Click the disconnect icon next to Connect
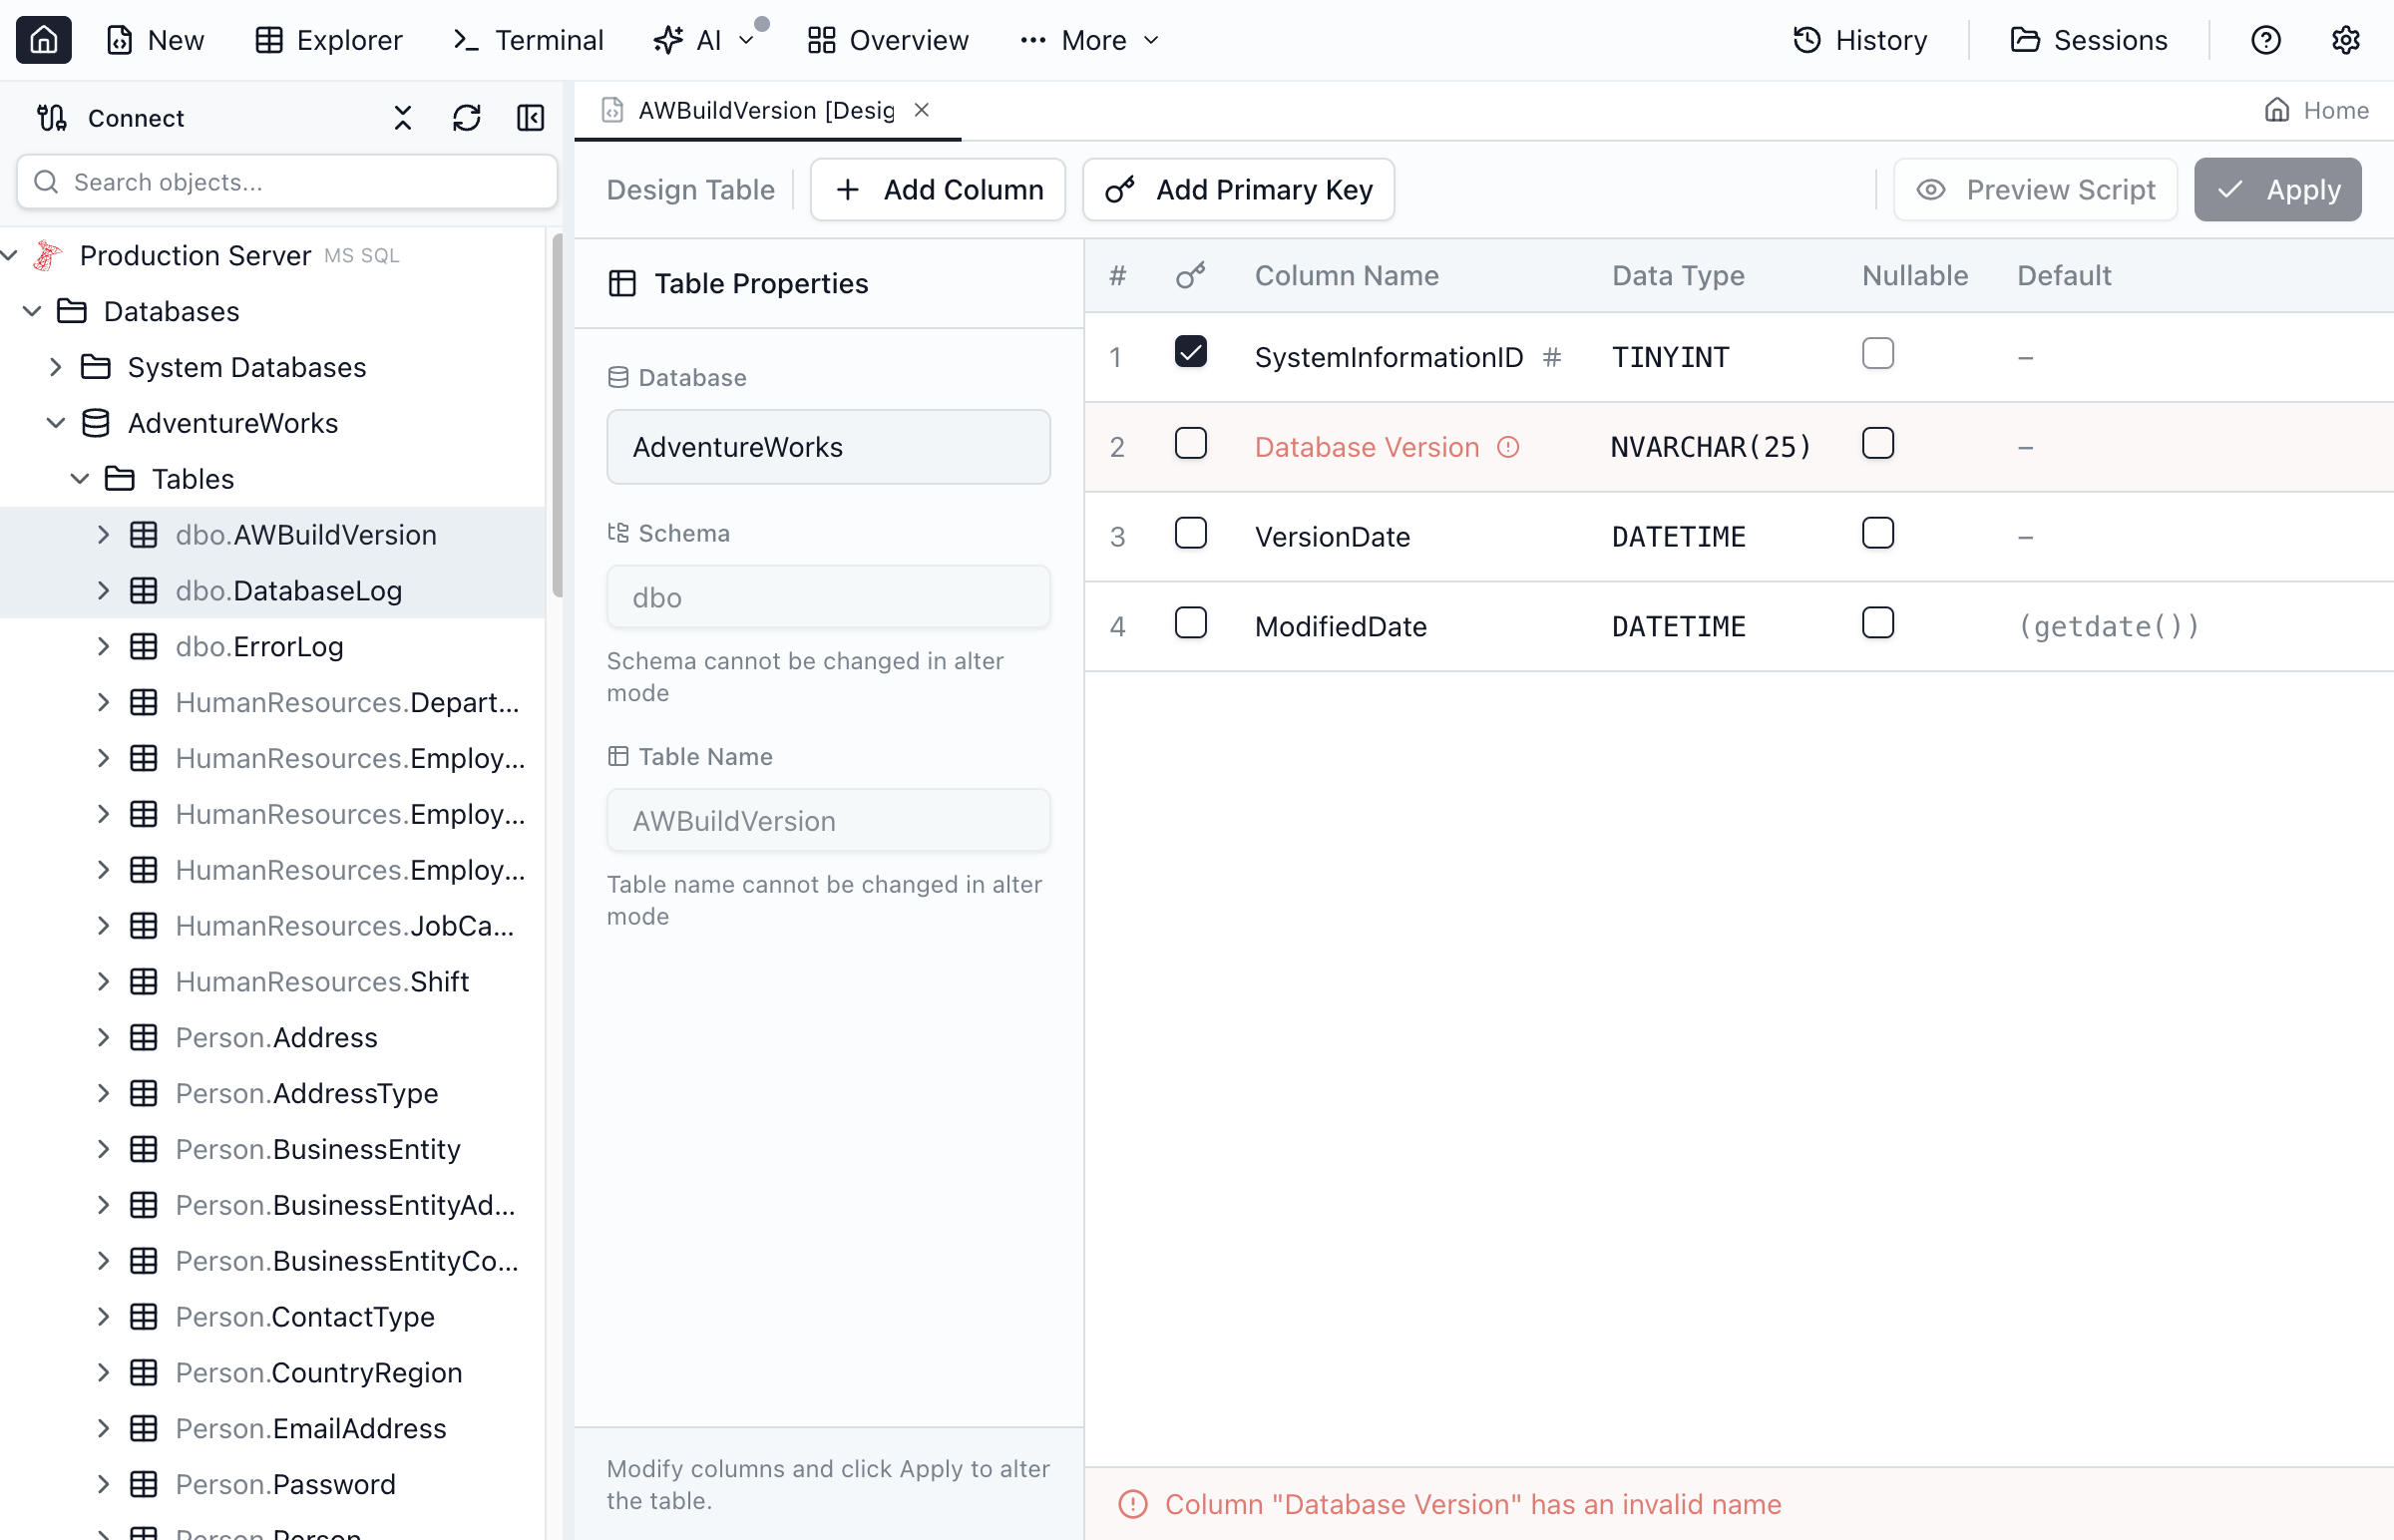The height and width of the screenshot is (1540, 2394). [x=403, y=118]
